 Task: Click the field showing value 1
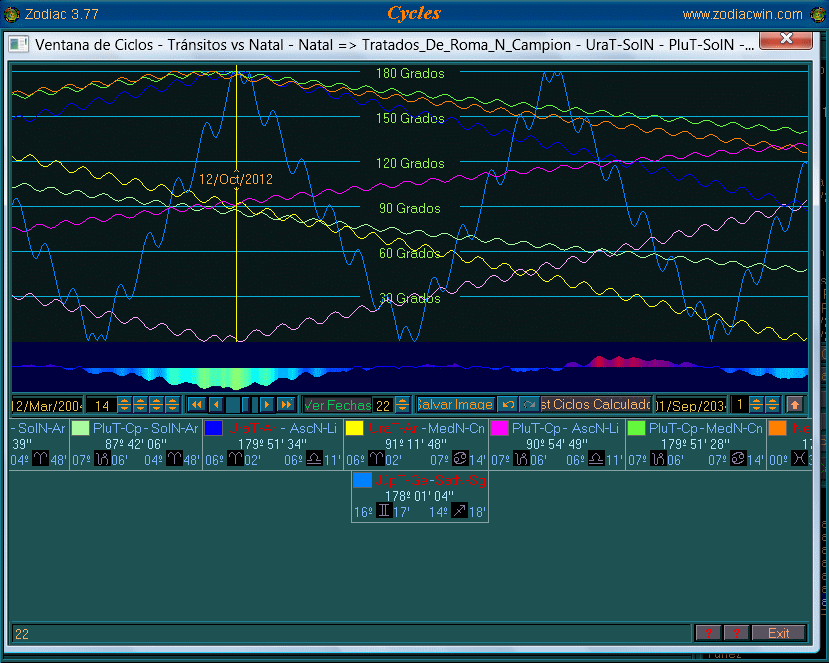[x=741, y=406]
